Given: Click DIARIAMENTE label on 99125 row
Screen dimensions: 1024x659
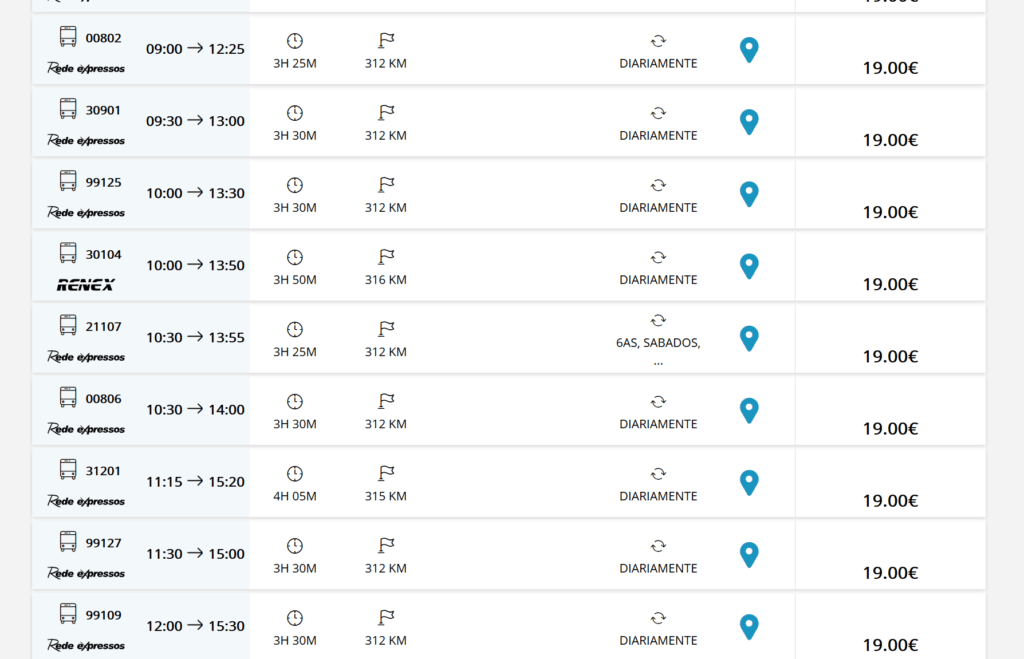Looking at the screenshot, I should 658,208.
